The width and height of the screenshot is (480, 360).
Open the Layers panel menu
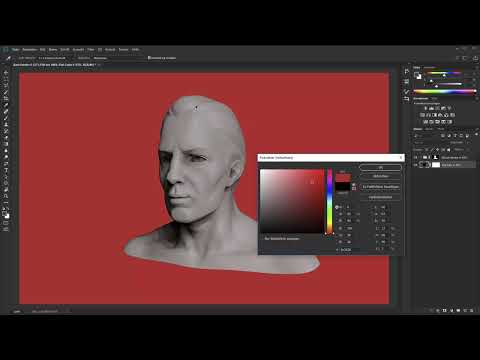[x=476, y=129]
